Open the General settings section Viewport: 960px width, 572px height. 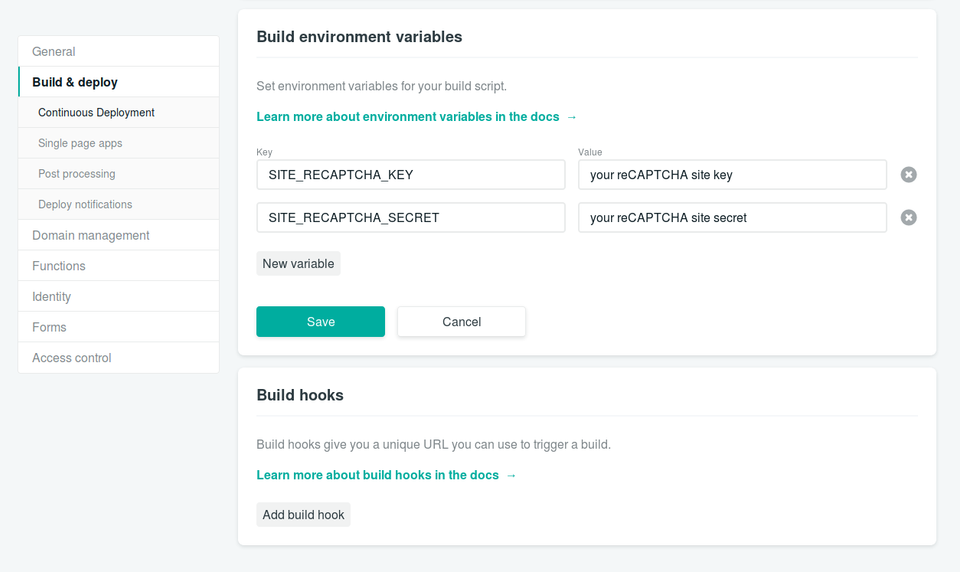click(54, 52)
